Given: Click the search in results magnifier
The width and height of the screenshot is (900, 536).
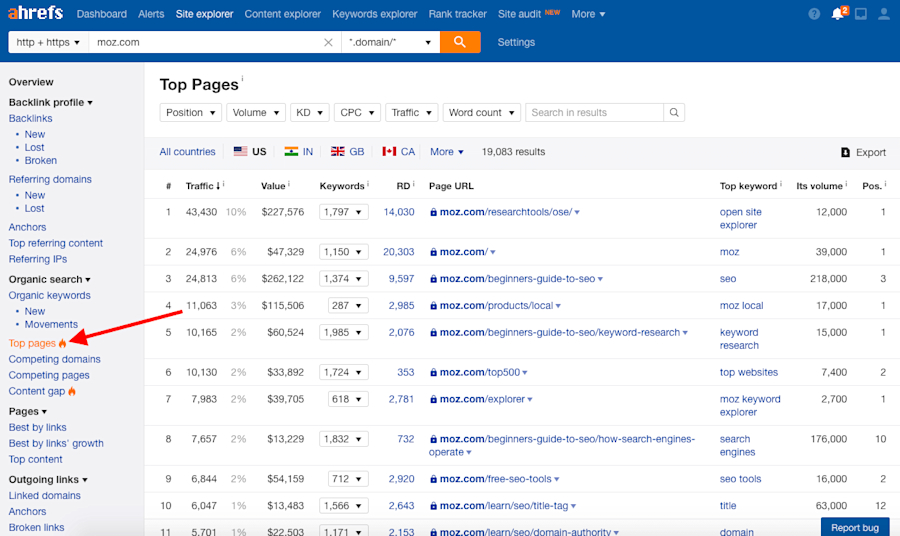Looking at the screenshot, I should pos(674,112).
